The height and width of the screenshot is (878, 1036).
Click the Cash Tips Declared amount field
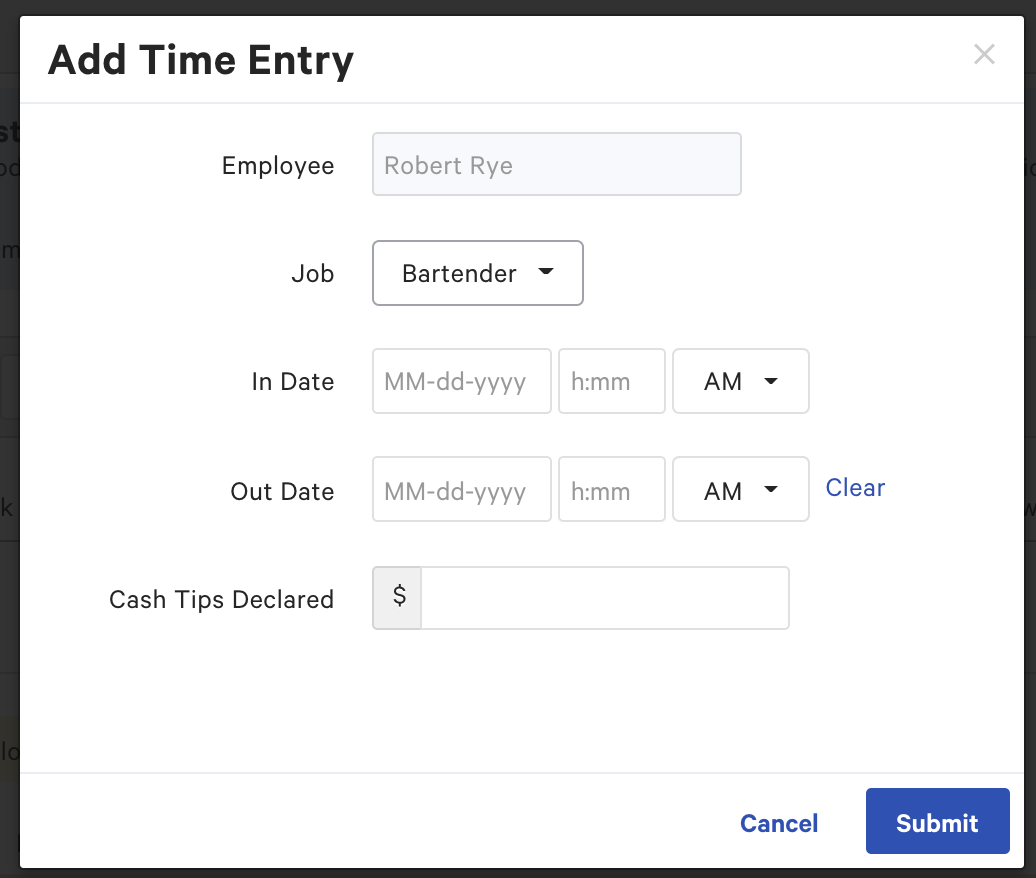coord(605,597)
